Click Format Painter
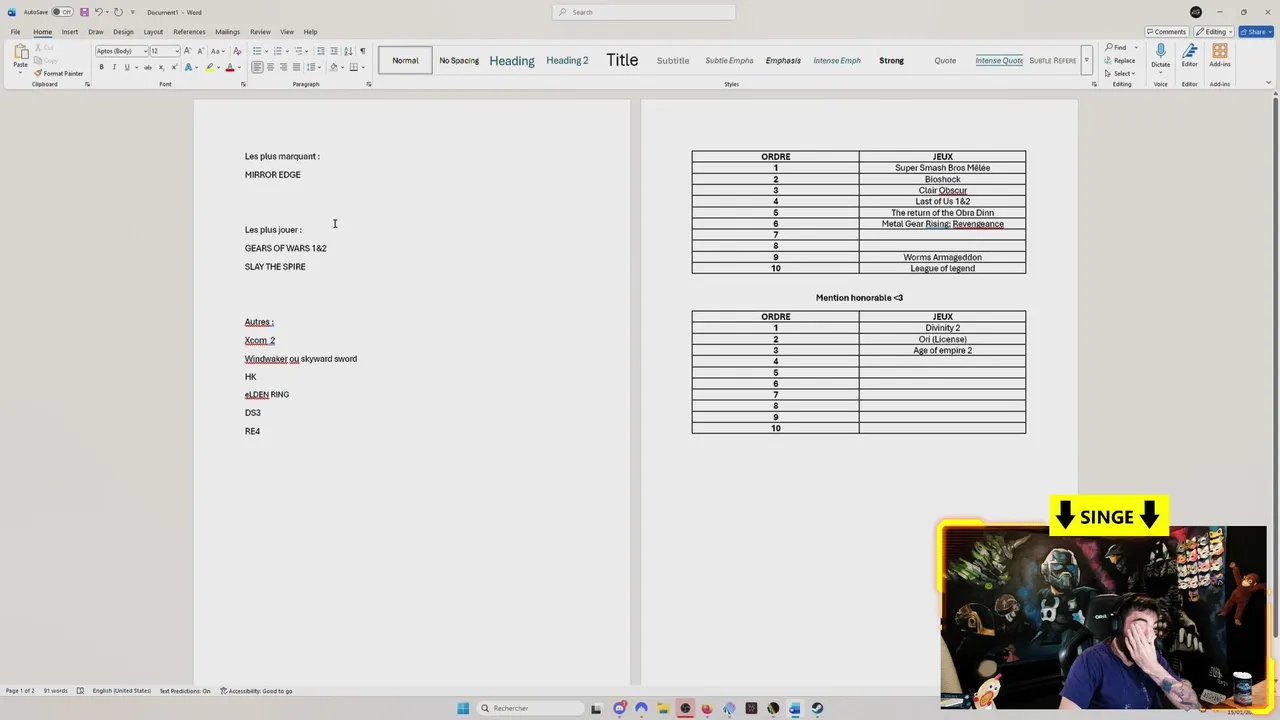1280x720 pixels. tap(59, 74)
